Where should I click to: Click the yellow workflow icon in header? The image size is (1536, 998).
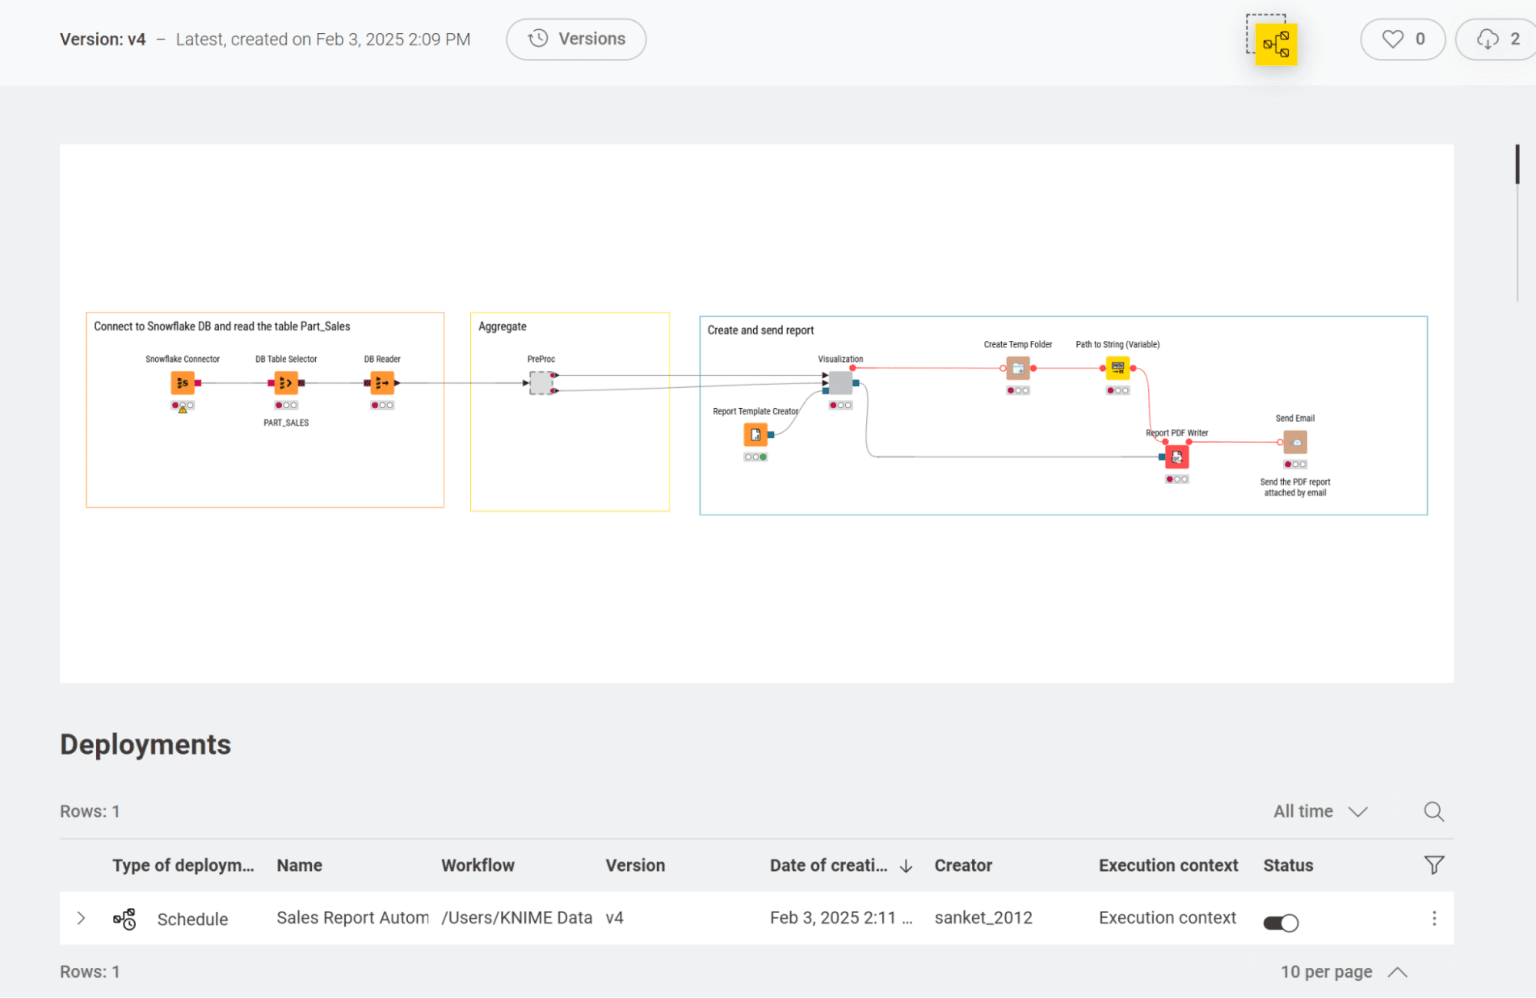click(1276, 44)
